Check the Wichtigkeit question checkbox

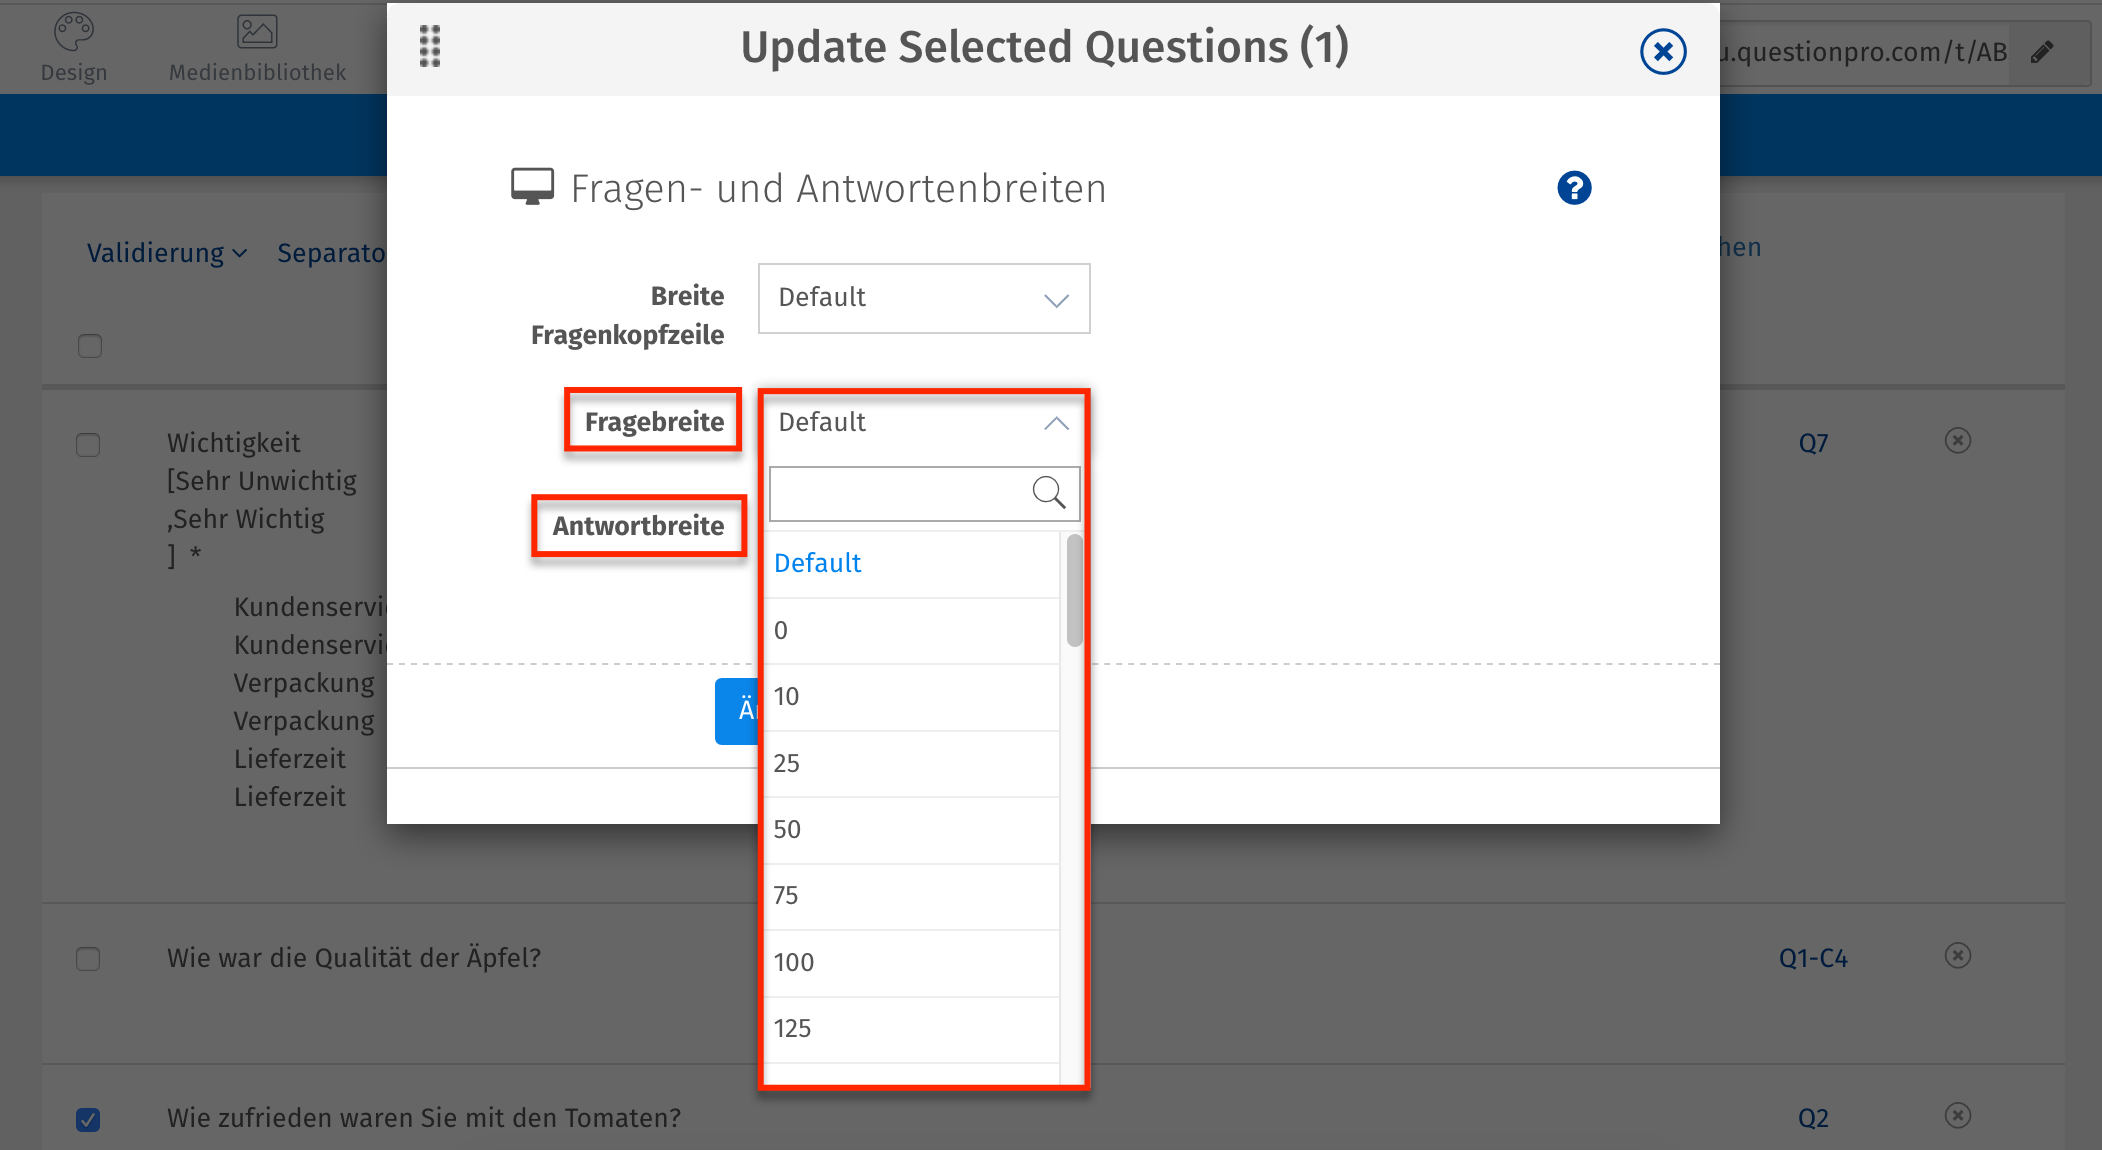pyautogui.click(x=88, y=445)
